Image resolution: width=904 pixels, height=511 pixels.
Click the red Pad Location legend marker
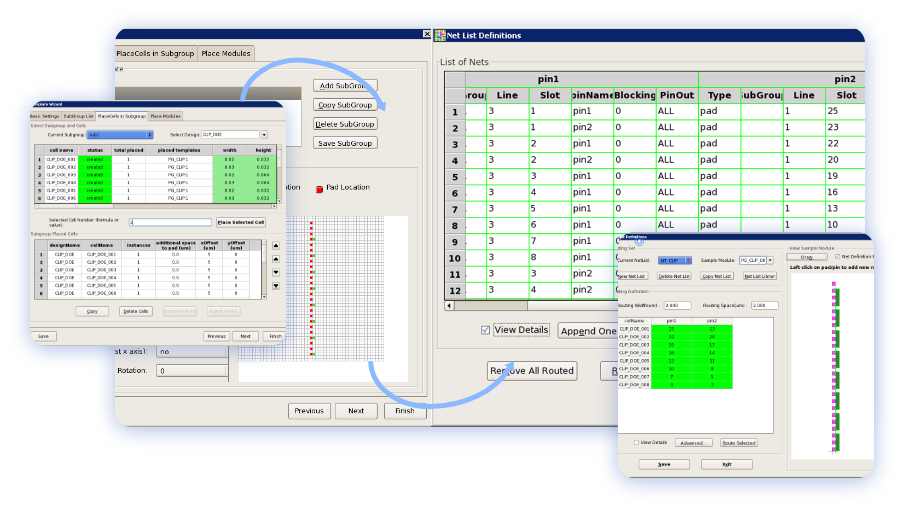pos(320,188)
